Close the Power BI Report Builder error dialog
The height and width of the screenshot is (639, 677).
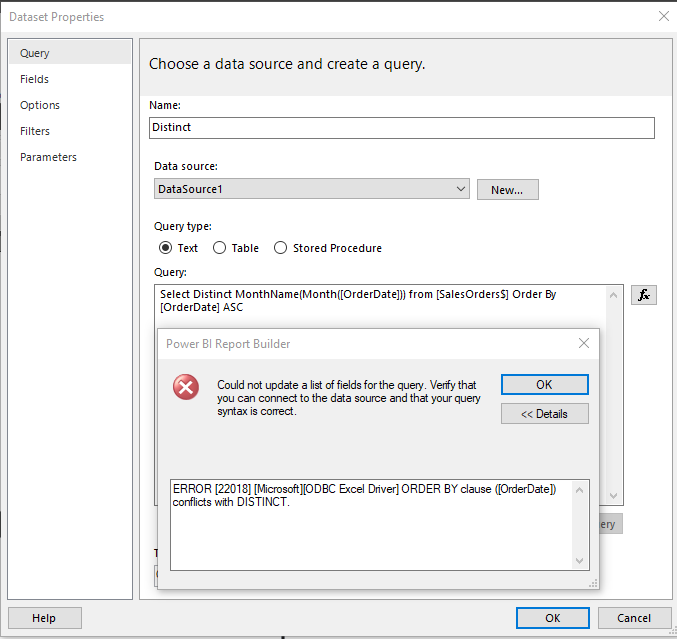(584, 343)
